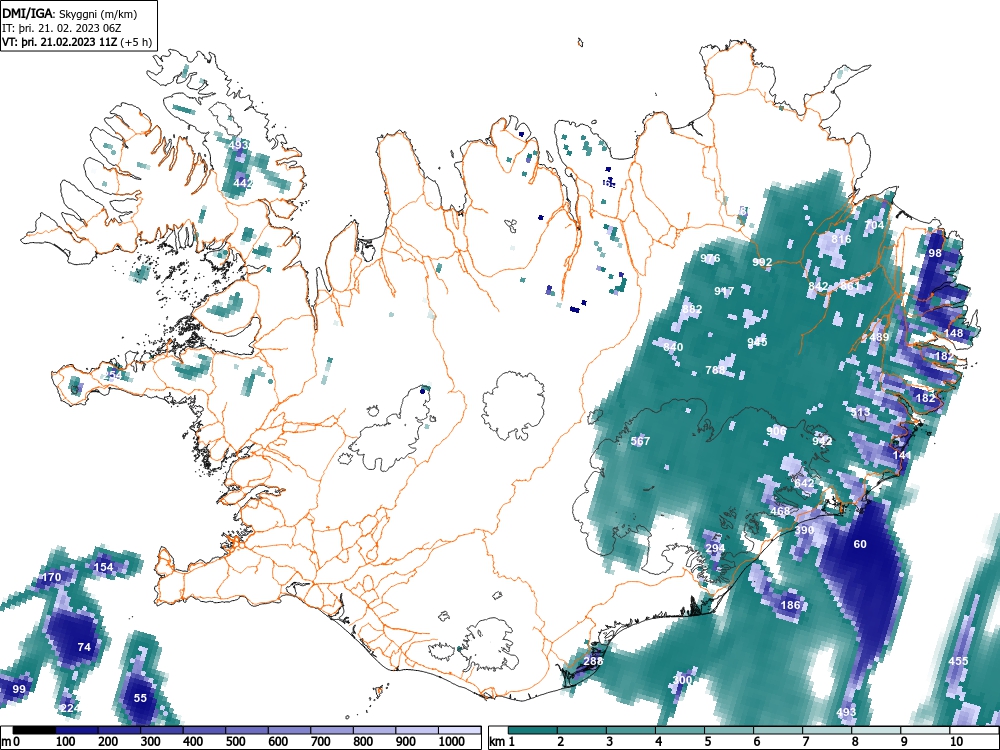Click the visibility value 186

tap(790, 605)
